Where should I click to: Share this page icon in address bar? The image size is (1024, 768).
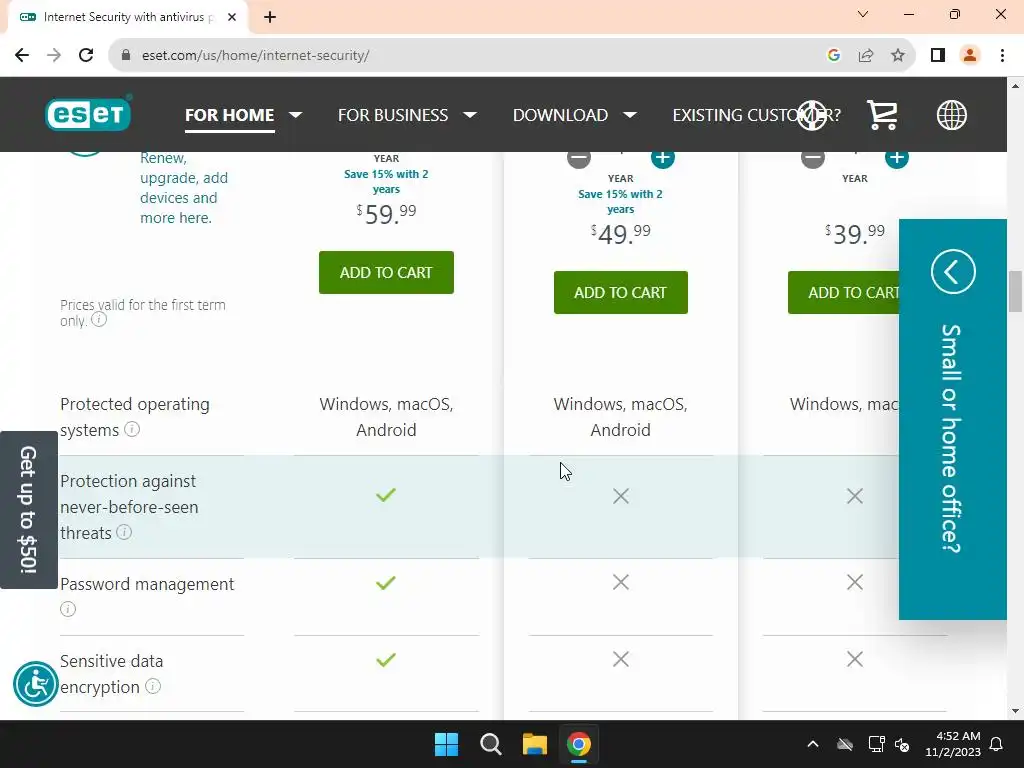[866, 56]
